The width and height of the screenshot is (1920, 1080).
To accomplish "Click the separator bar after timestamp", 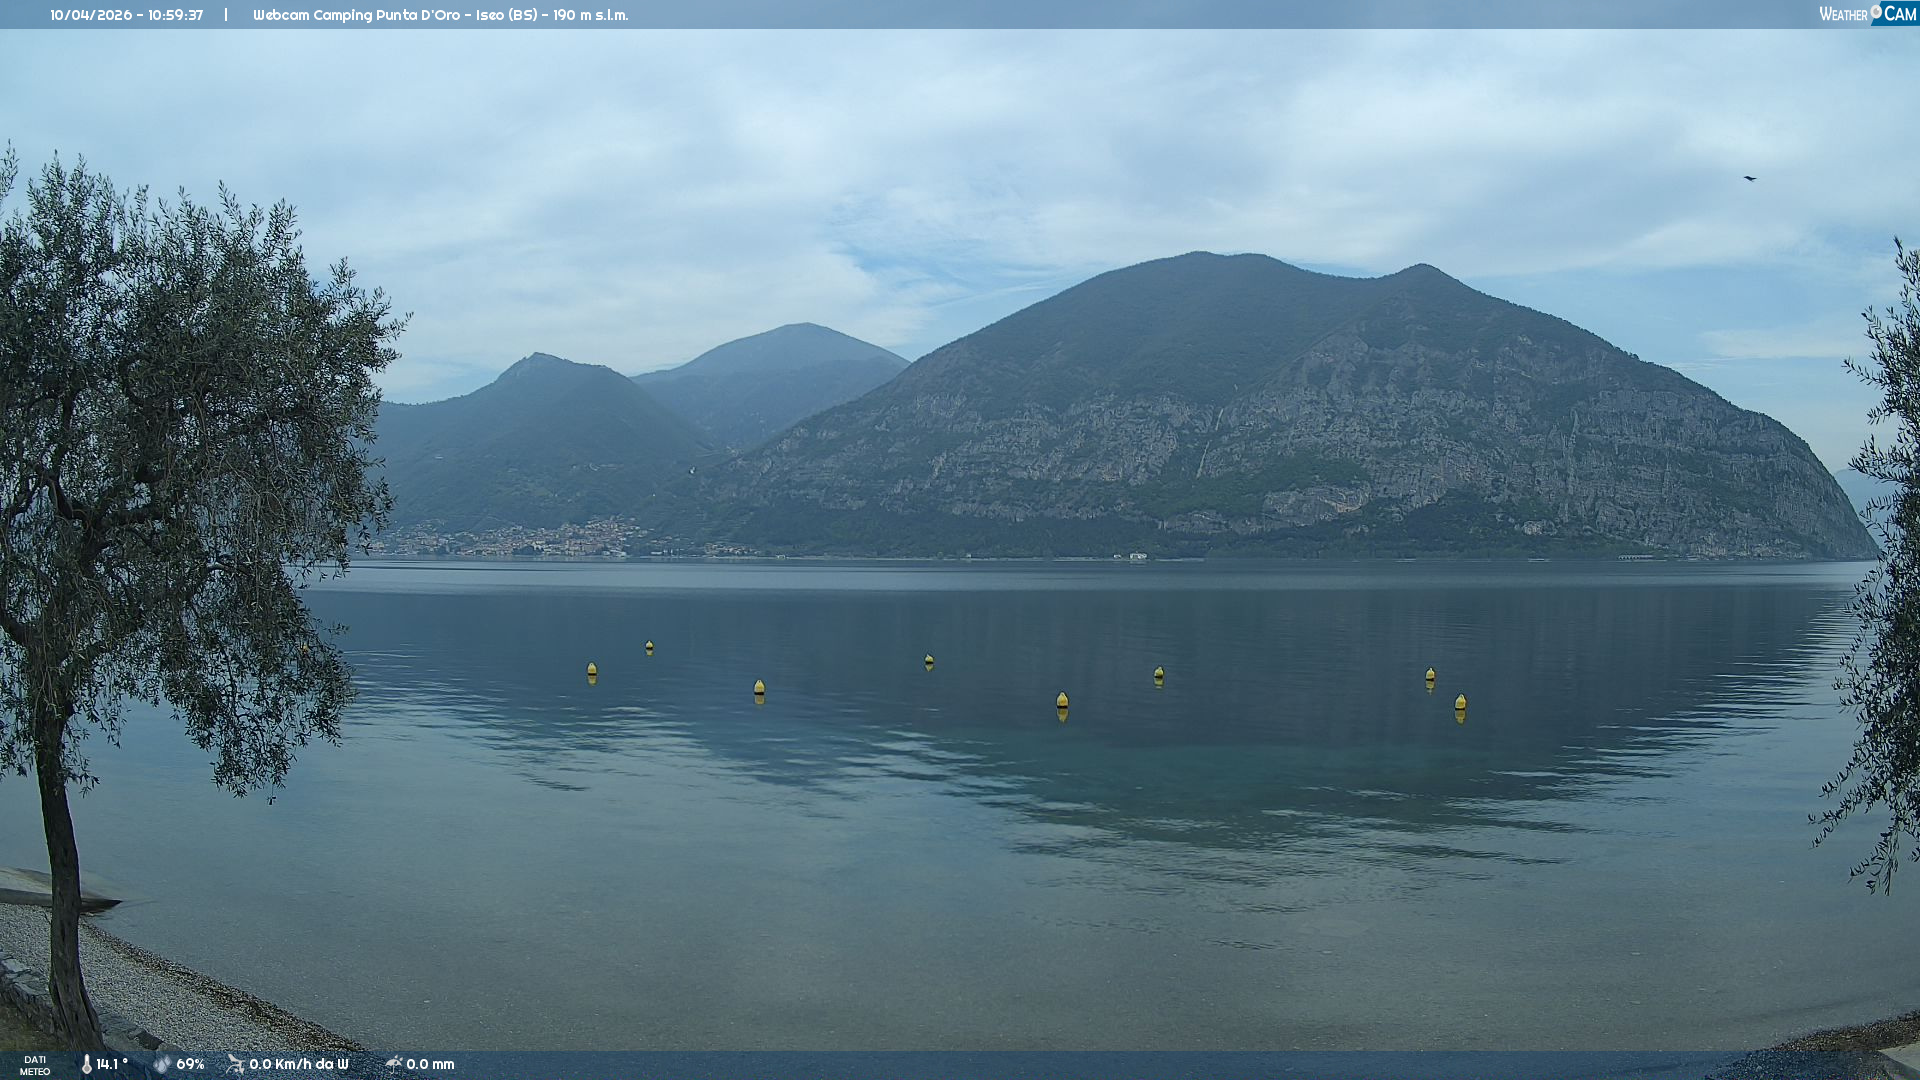I will coord(226,15).
